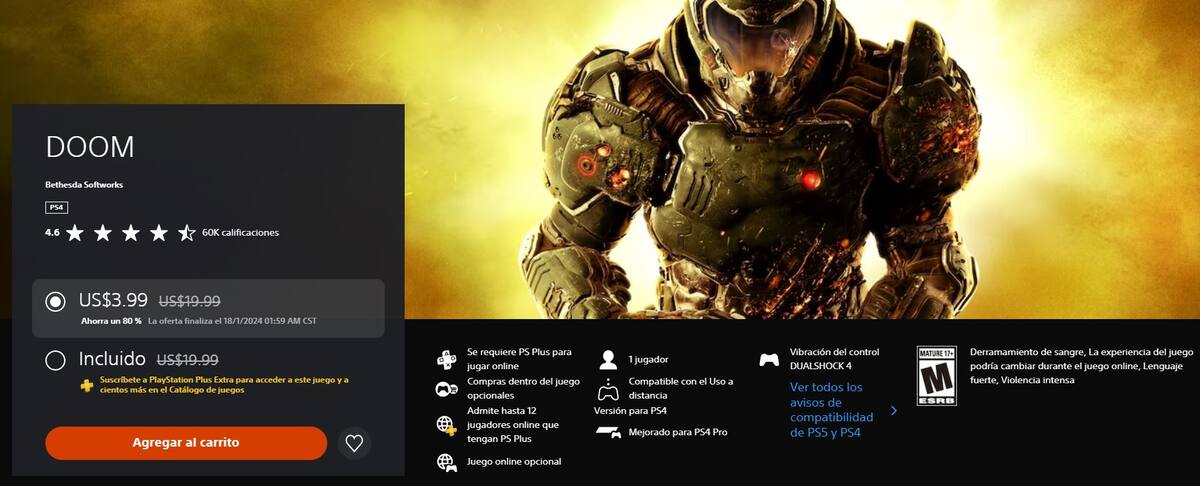Click the optional online play icon
The width and height of the screenshot is (1200, 486).
pyautogui.click(x=447, y=462)
